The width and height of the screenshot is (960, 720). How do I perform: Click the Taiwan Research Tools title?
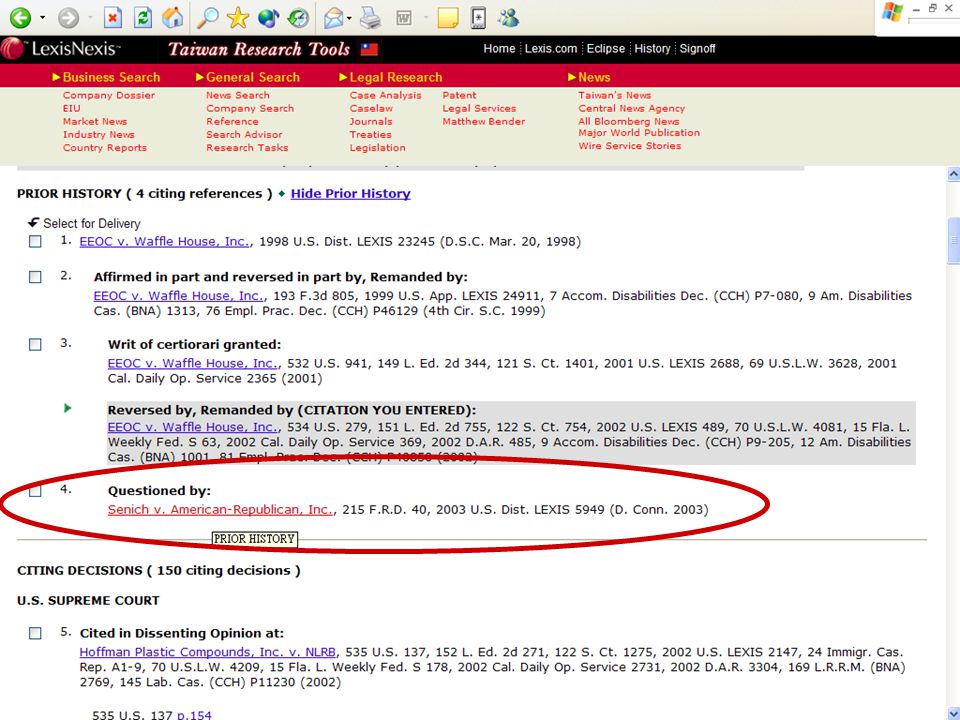[x=259, y=49]
